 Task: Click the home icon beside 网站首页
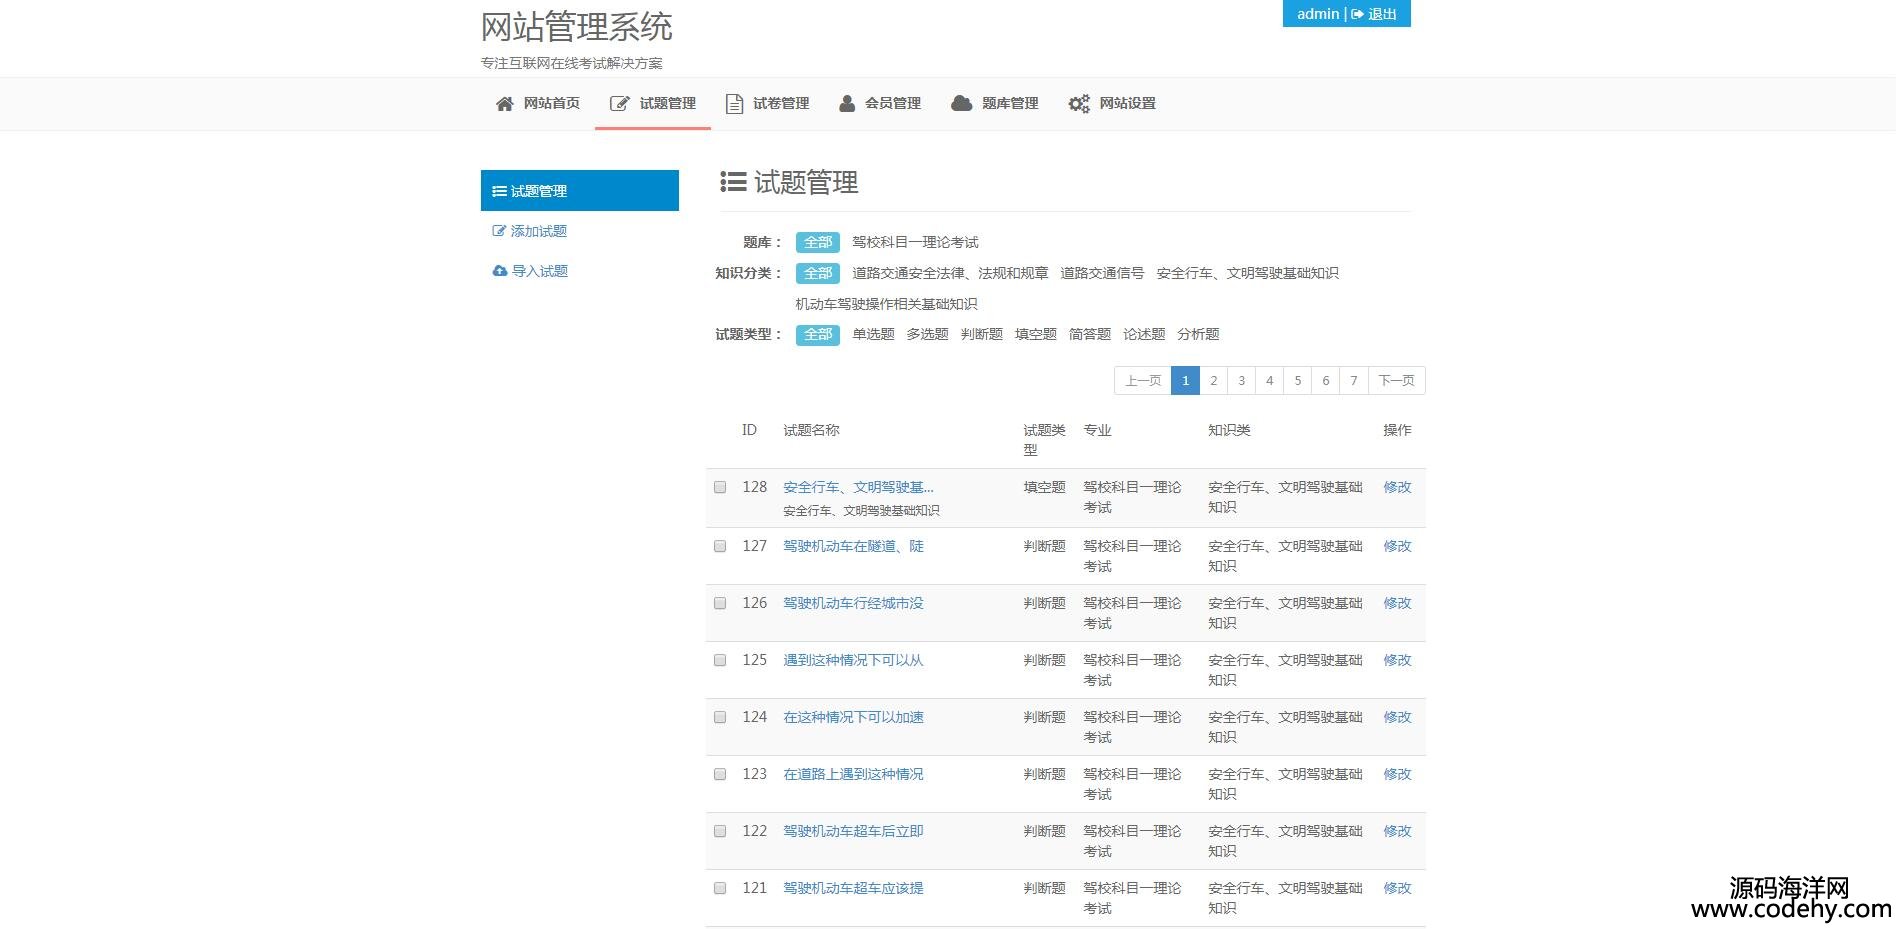click(x=504, y=104)
